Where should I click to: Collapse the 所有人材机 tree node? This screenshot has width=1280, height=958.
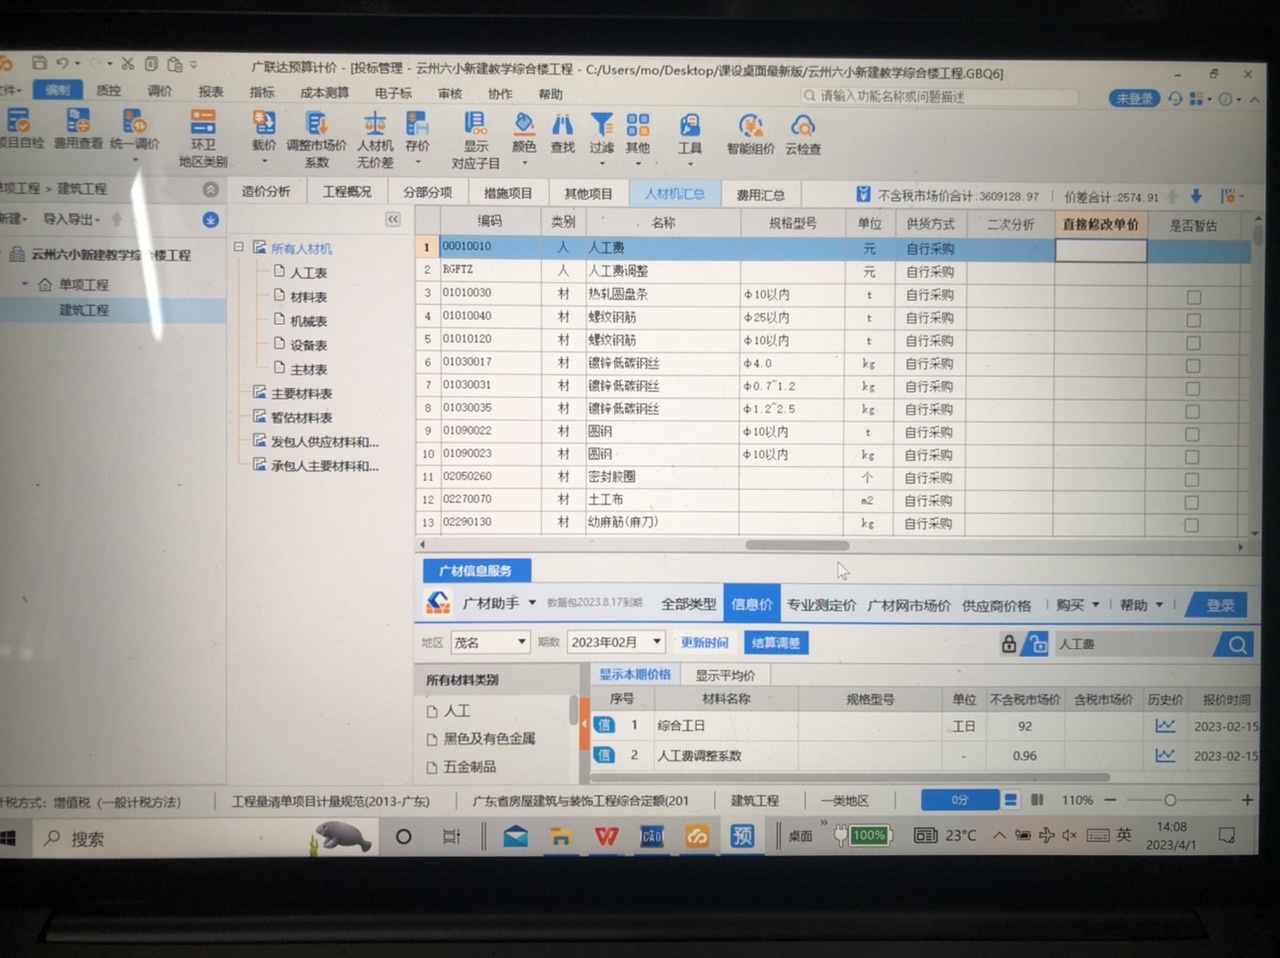coord(239,246)
